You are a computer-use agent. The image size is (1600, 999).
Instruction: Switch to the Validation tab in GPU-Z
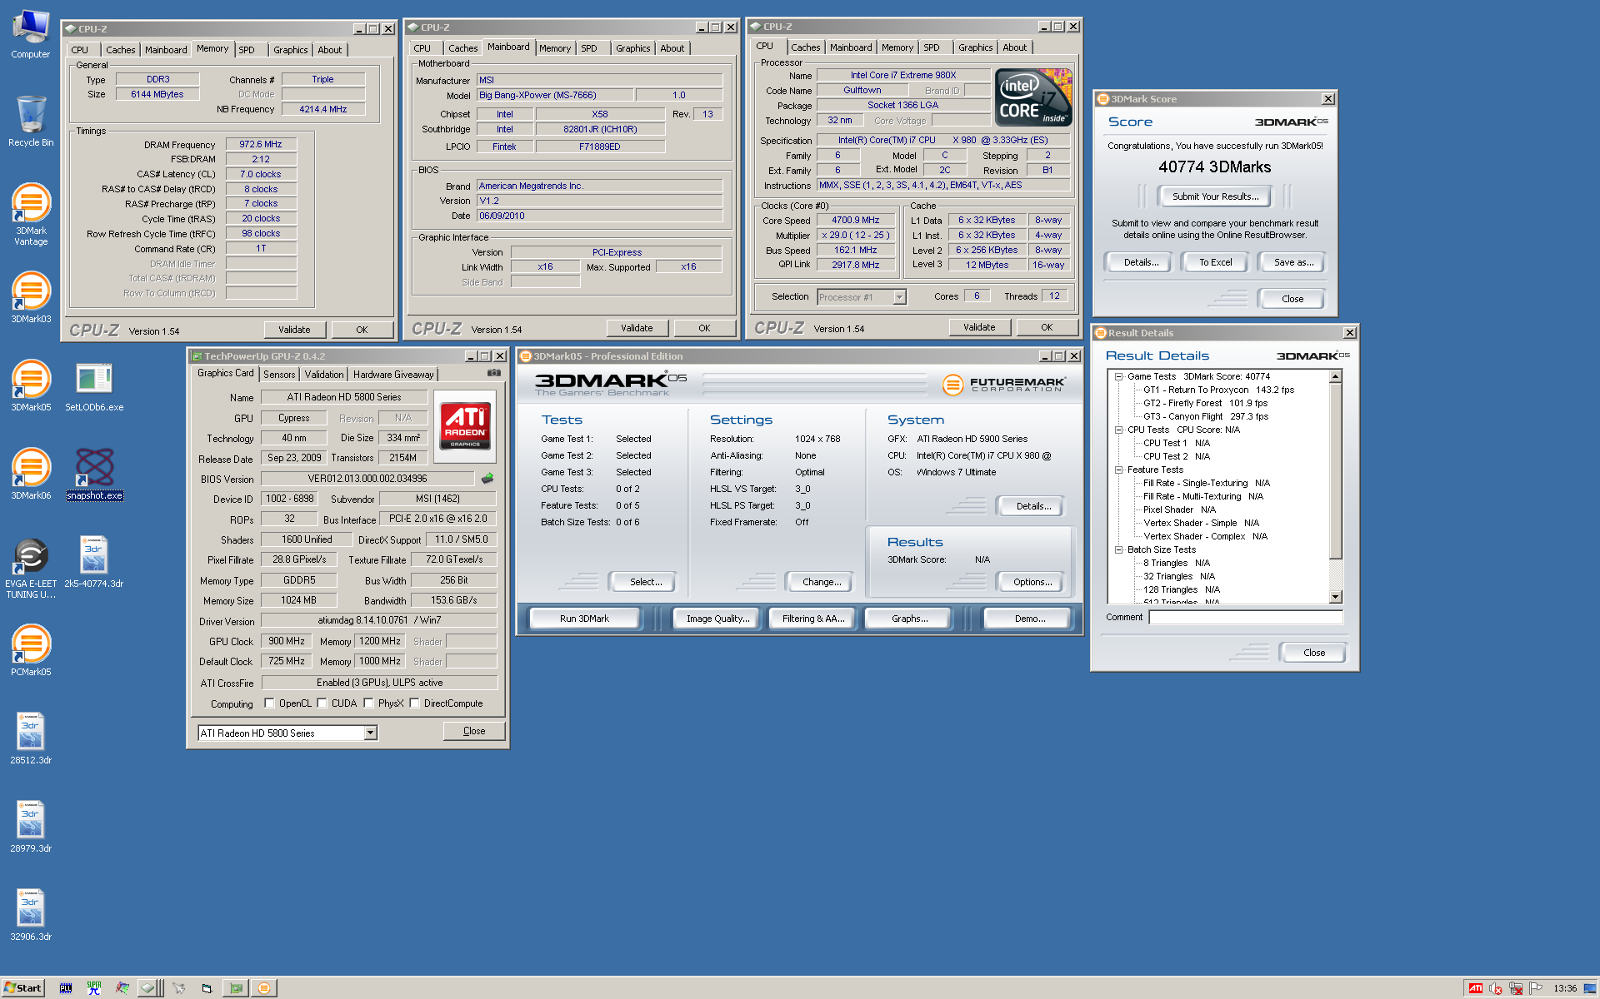tap(324, 374)
